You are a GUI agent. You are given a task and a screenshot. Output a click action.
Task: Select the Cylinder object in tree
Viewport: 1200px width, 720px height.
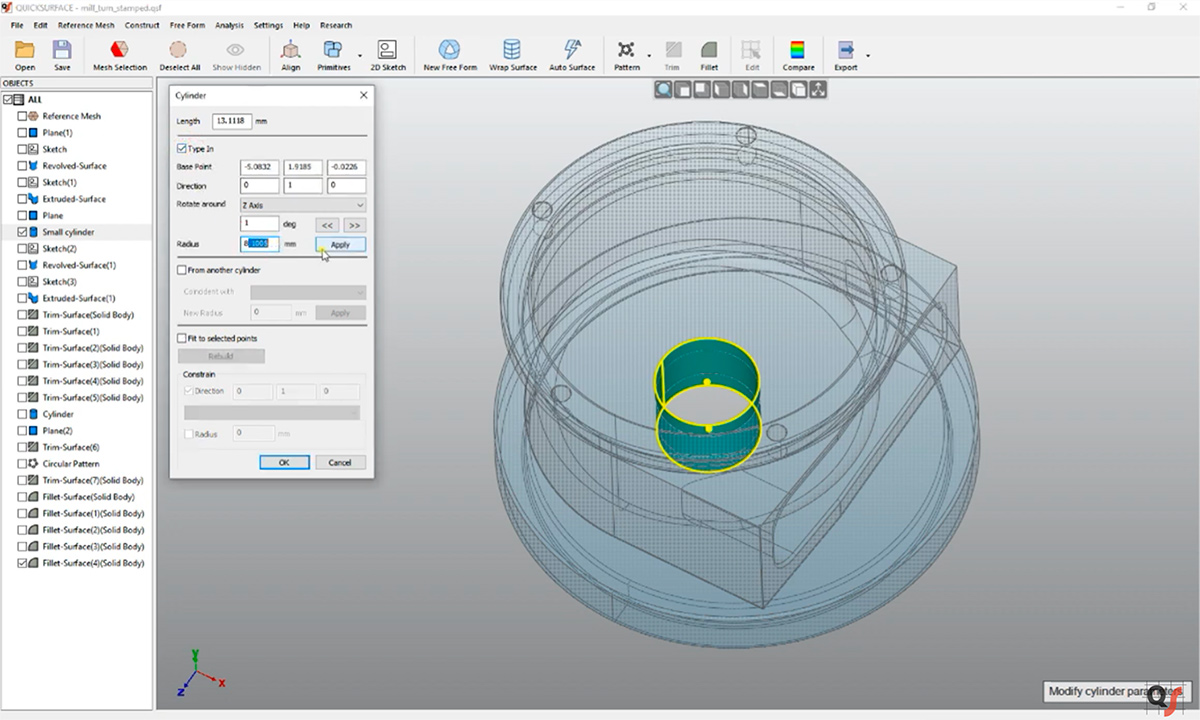pos(58,414)
